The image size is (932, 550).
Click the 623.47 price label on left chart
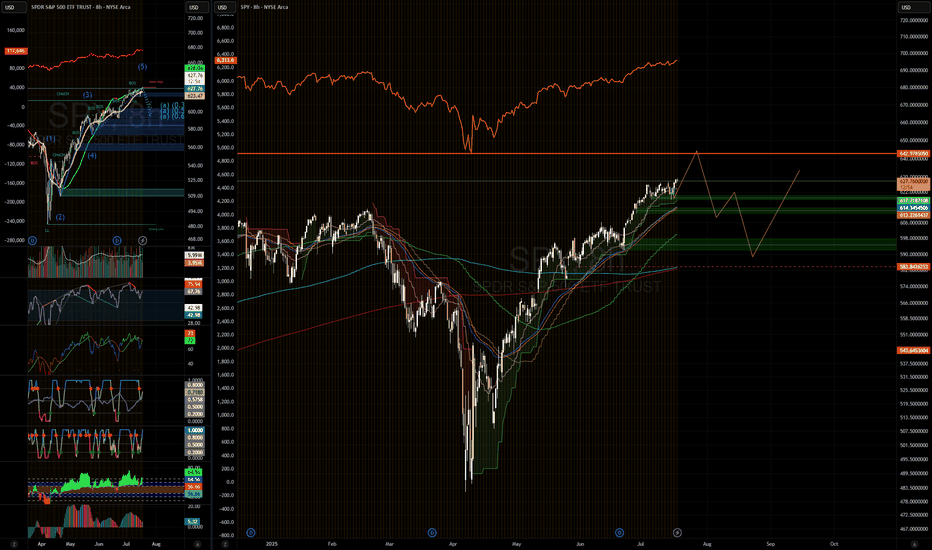click(x=195, y=96)
